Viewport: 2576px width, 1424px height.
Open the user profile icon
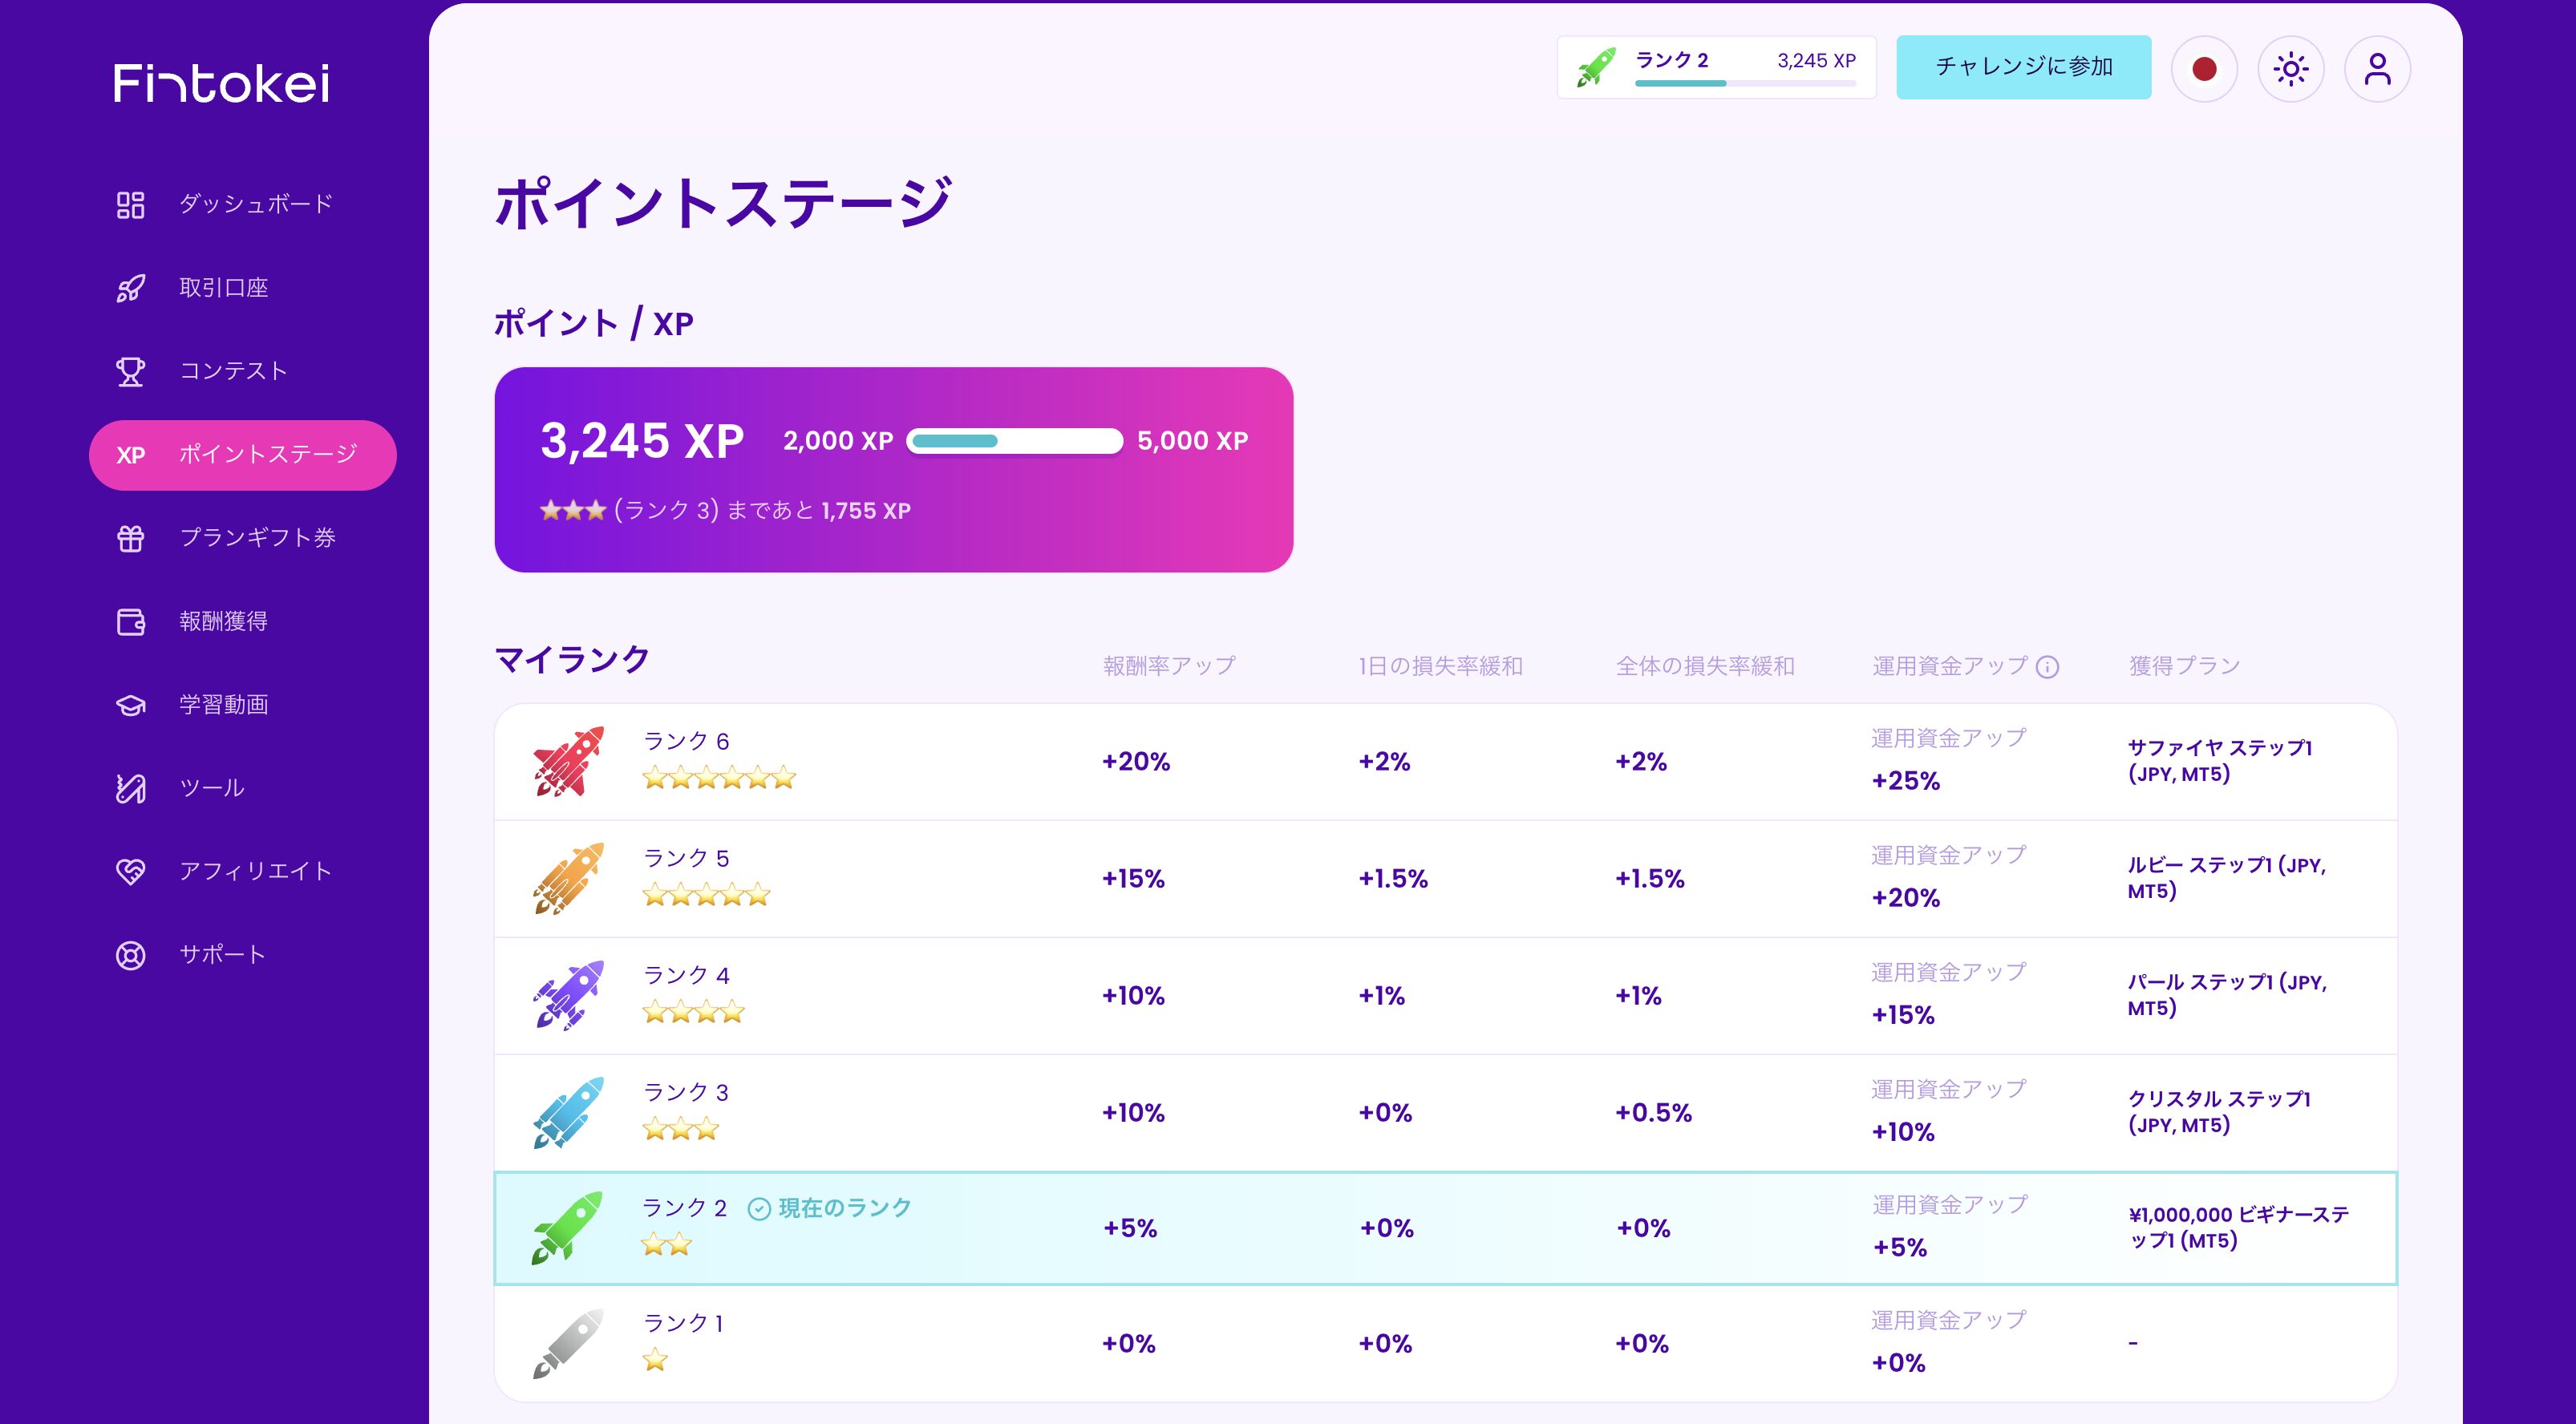2377,69
